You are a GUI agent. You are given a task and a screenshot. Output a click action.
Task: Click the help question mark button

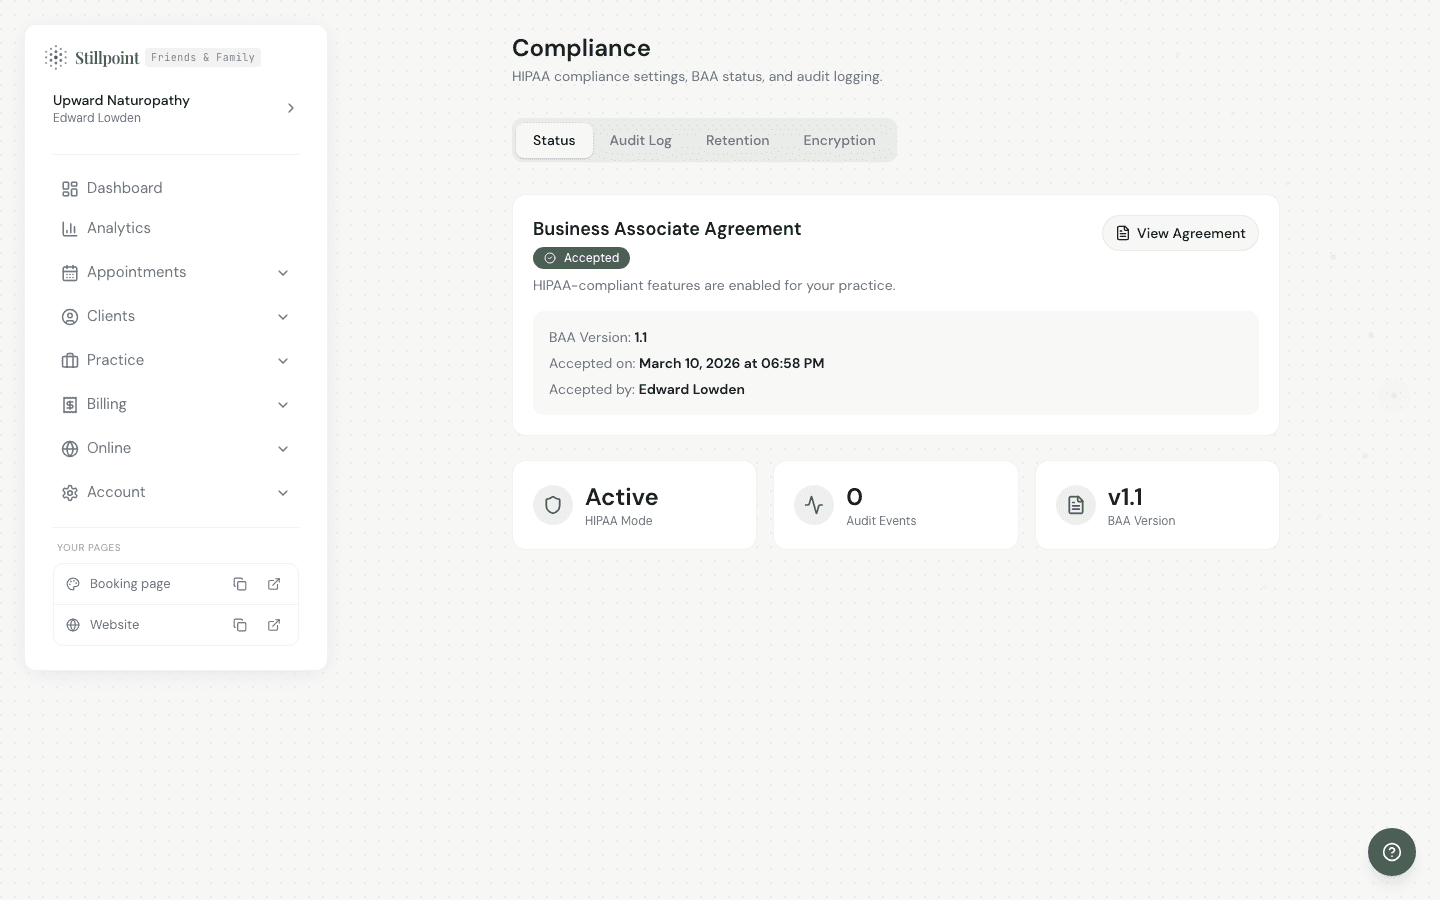point(1391,852)
